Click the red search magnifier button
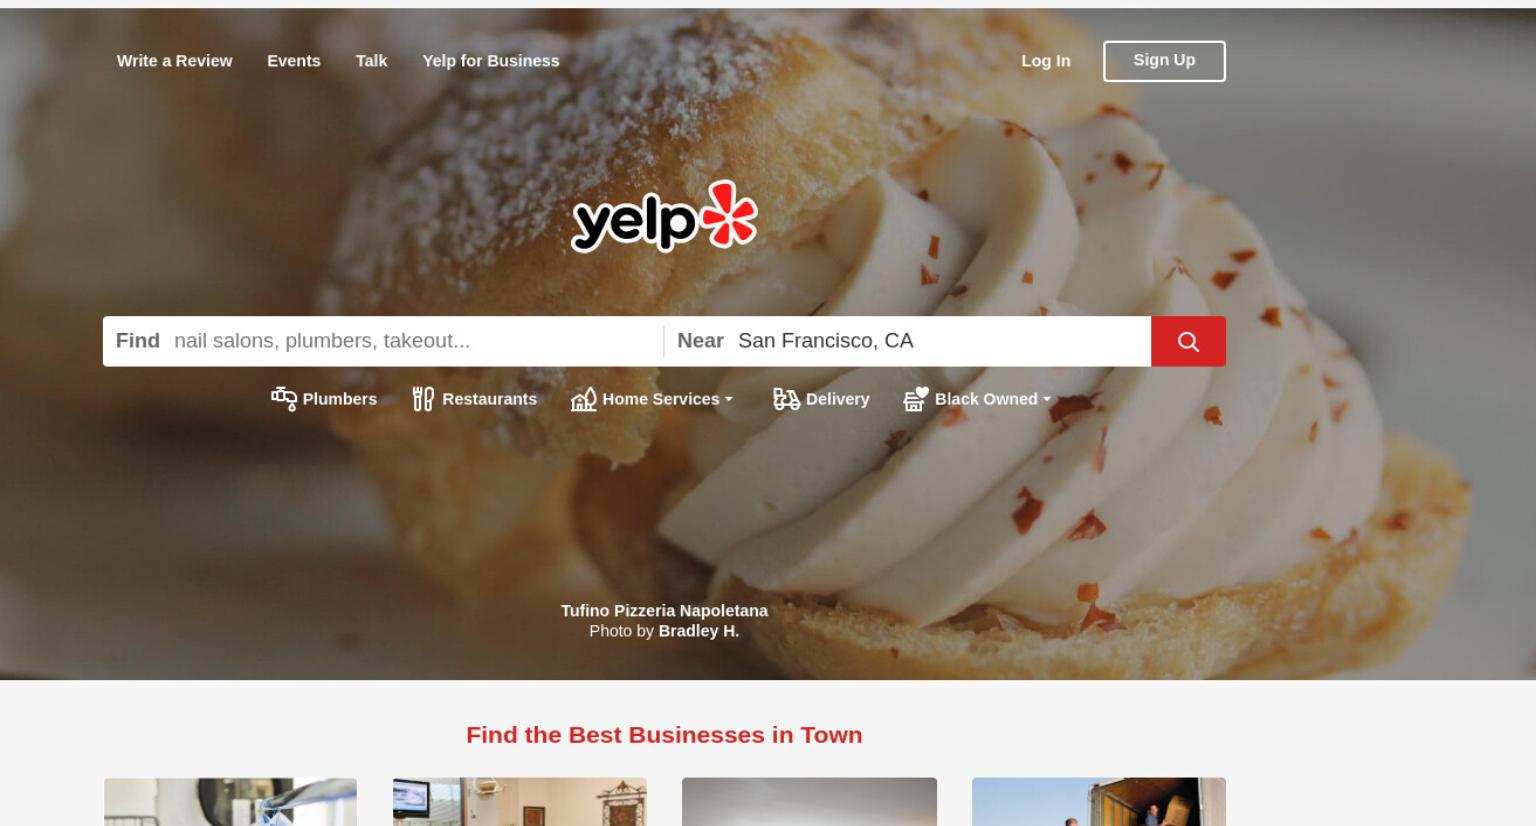1536x826 pixels. pos(1188,341)
